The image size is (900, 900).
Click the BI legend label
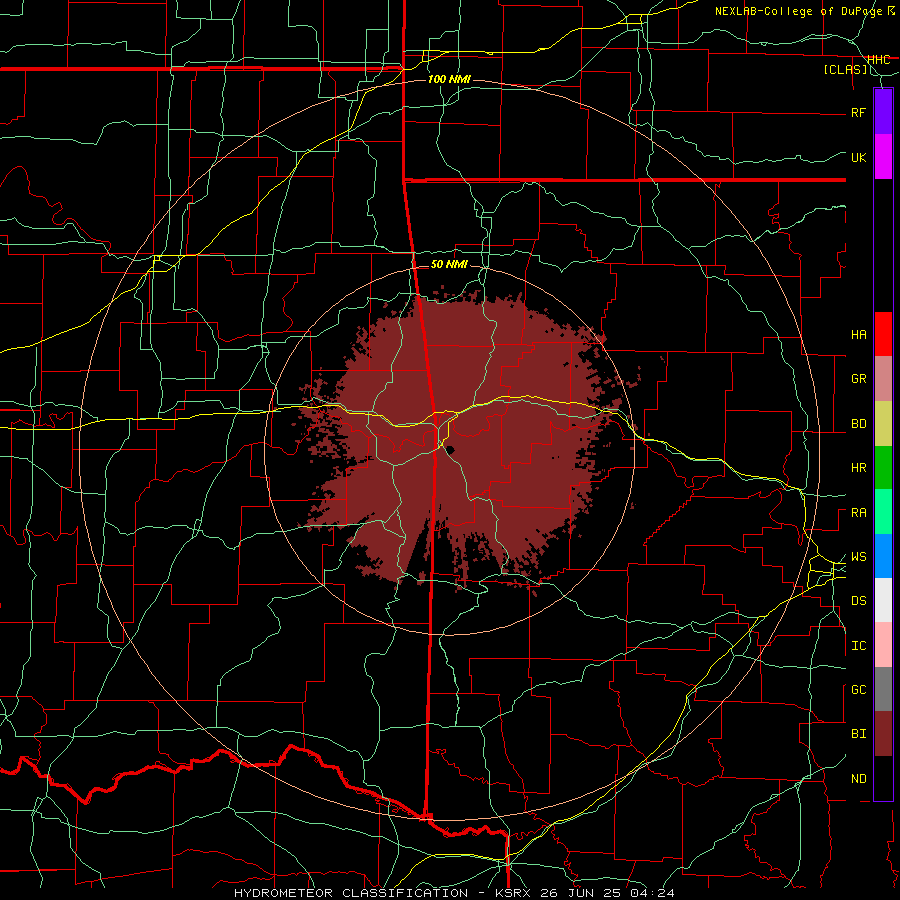(858, 734)
